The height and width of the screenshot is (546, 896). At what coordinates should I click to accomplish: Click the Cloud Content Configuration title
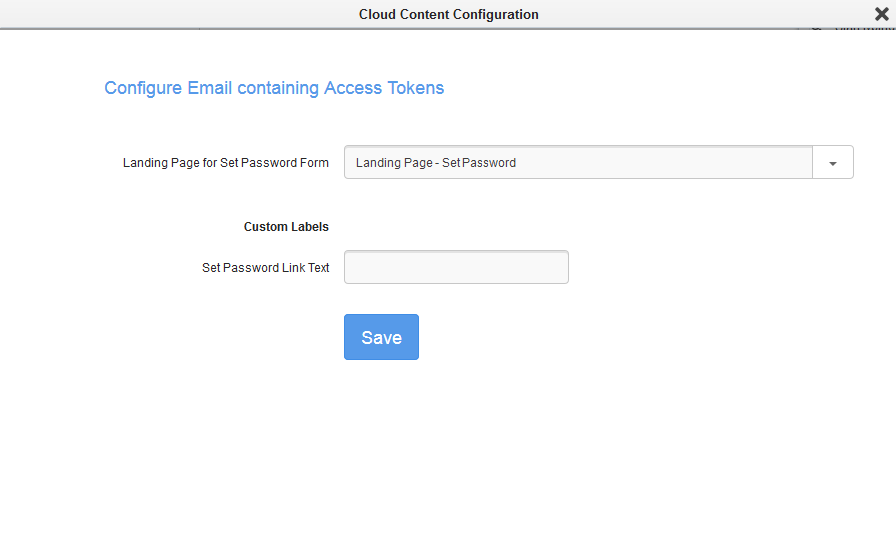(x=448, y=14)
